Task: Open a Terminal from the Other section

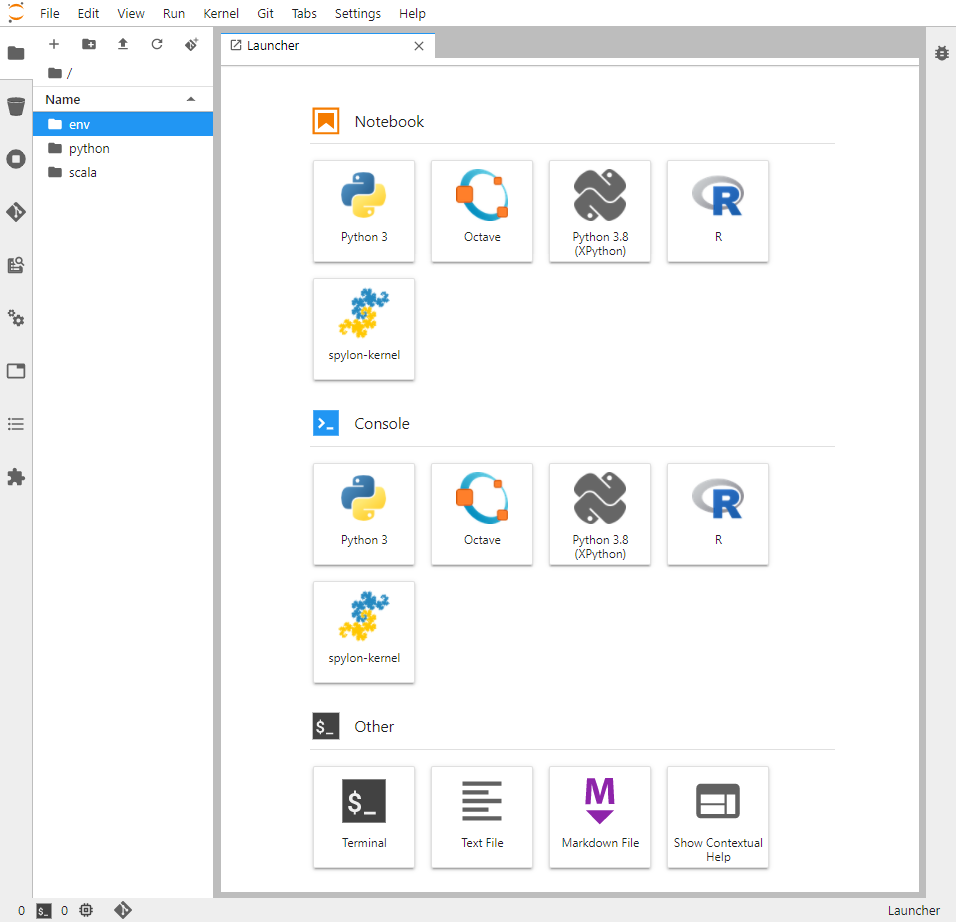Action: click(x=364, y=817)
